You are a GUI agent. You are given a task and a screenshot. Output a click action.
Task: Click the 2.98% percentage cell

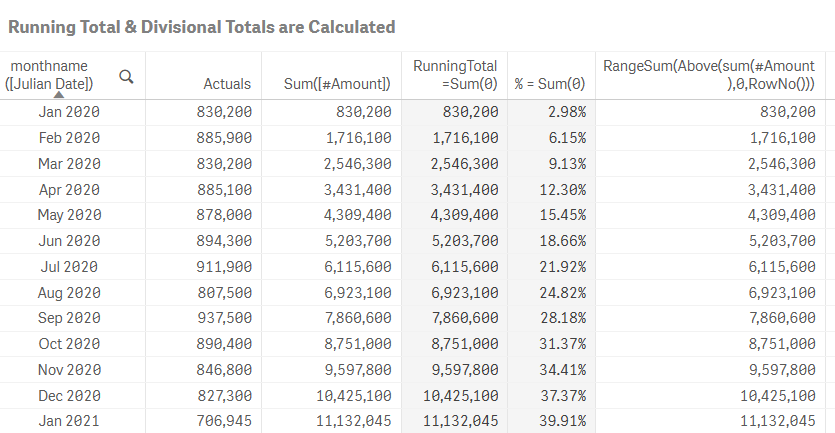(566, 112)
